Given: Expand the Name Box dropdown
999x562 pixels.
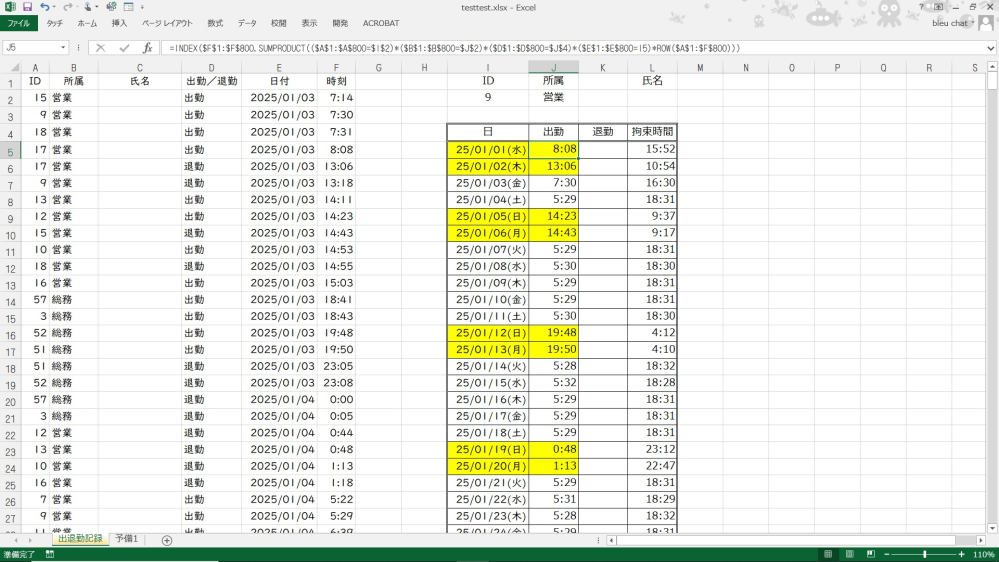Looking at the screenshot, I should pyautogui.click(x=63, y=48).
